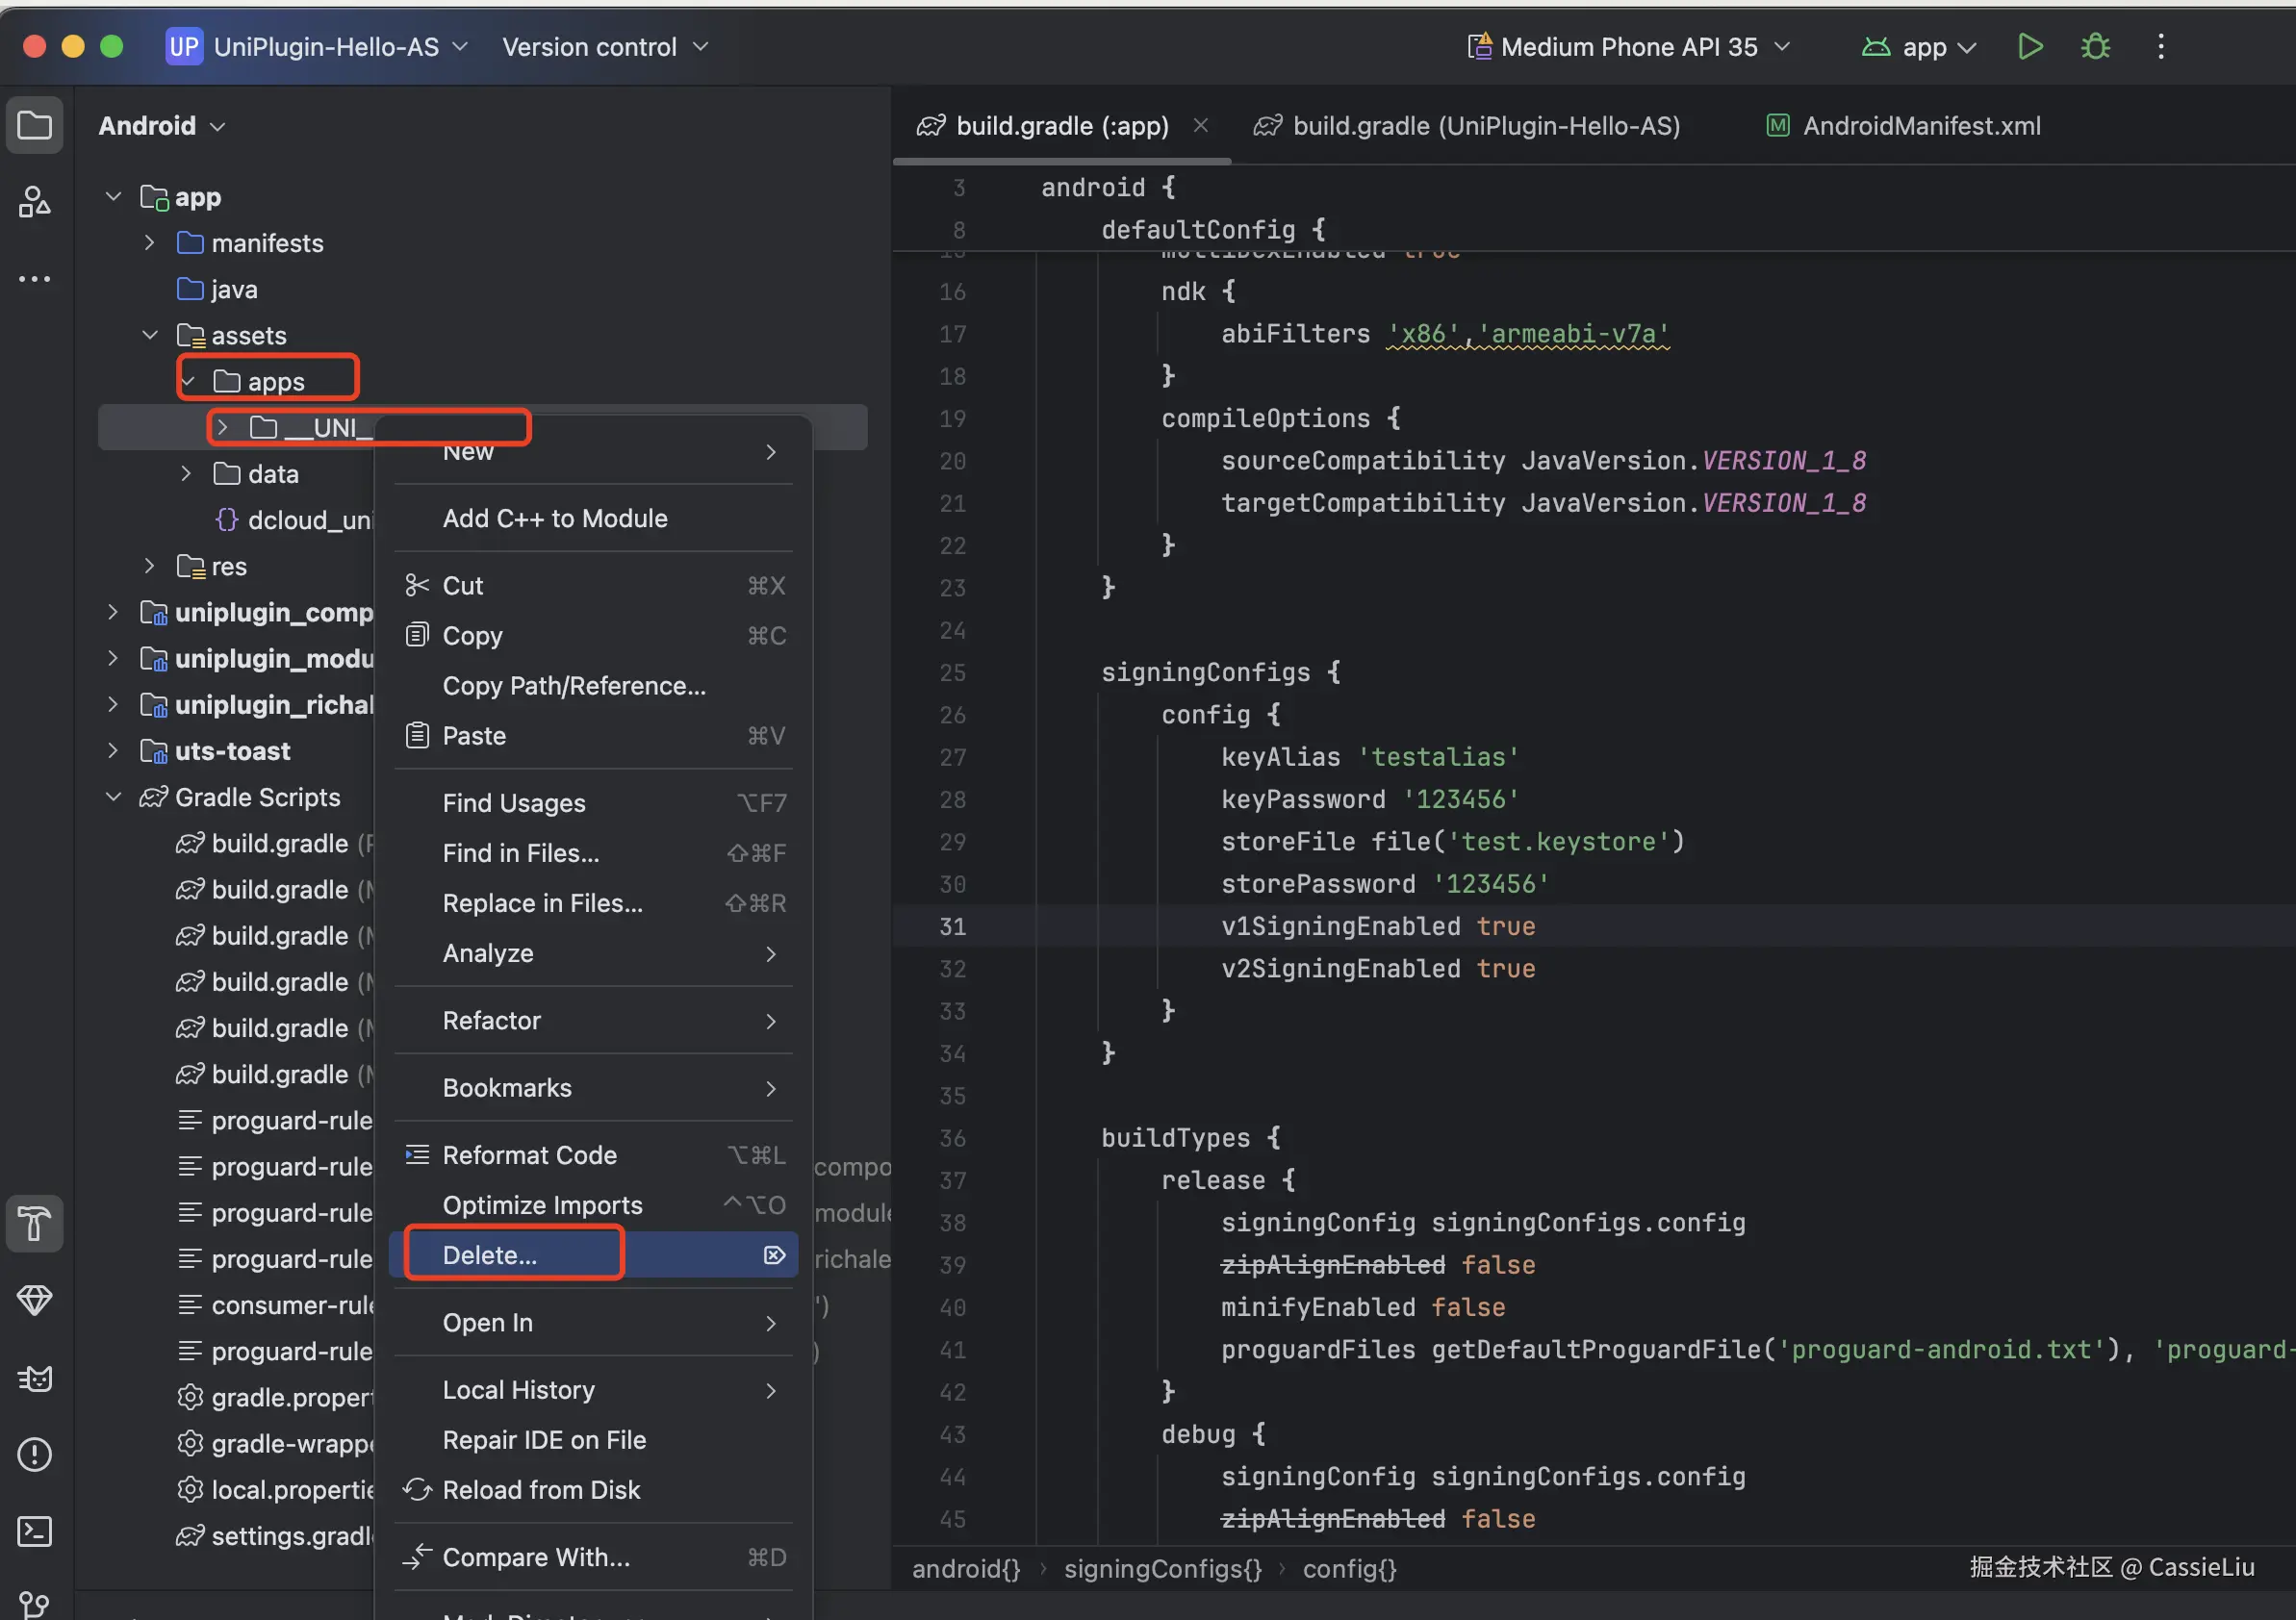Close the build.gradle (:app) tab
Viewport: 2296px width, 1620px height.
point(1201,126)
